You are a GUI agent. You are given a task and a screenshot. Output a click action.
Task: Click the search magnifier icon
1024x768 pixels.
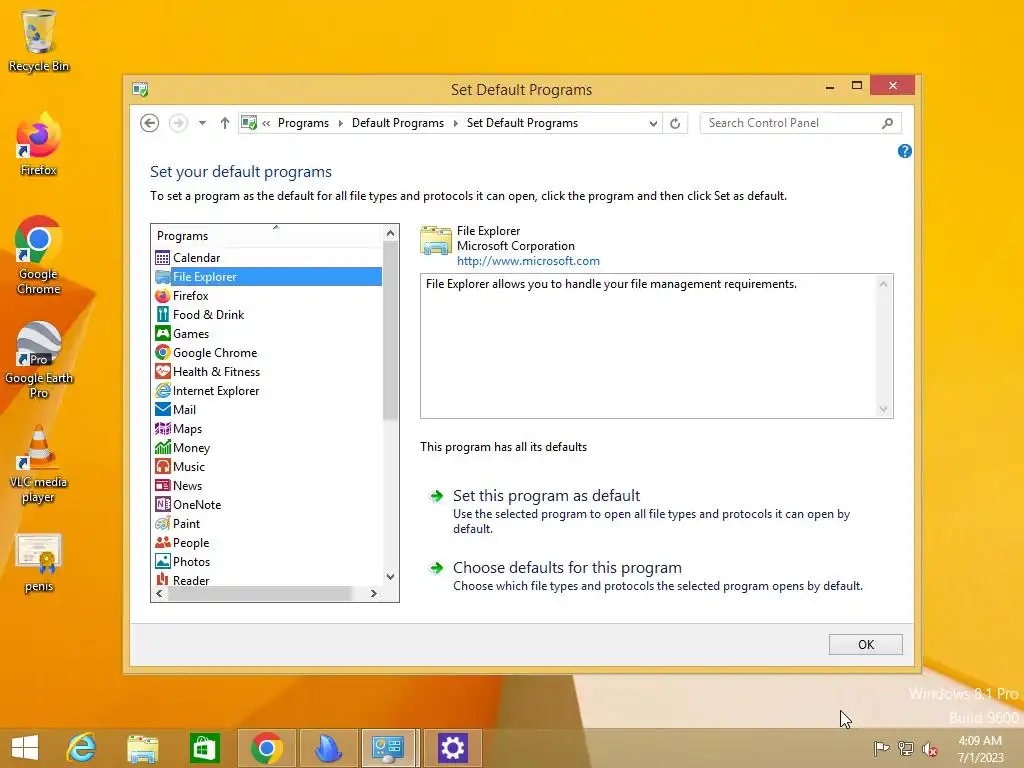[888, 123]
